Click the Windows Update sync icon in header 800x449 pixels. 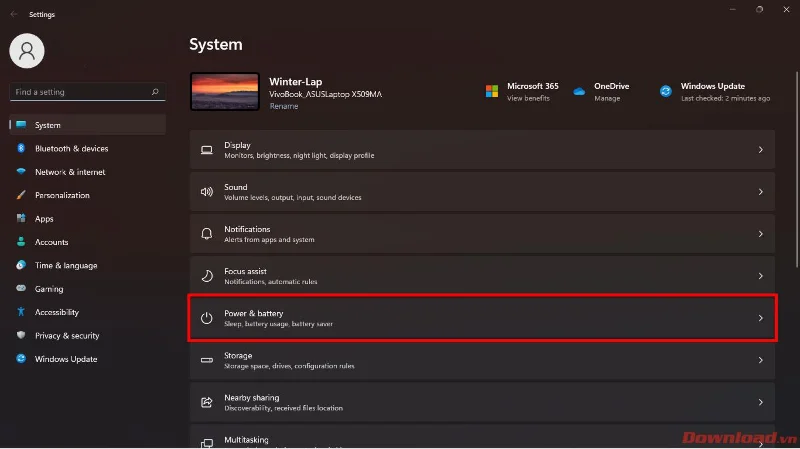point(666,91)
